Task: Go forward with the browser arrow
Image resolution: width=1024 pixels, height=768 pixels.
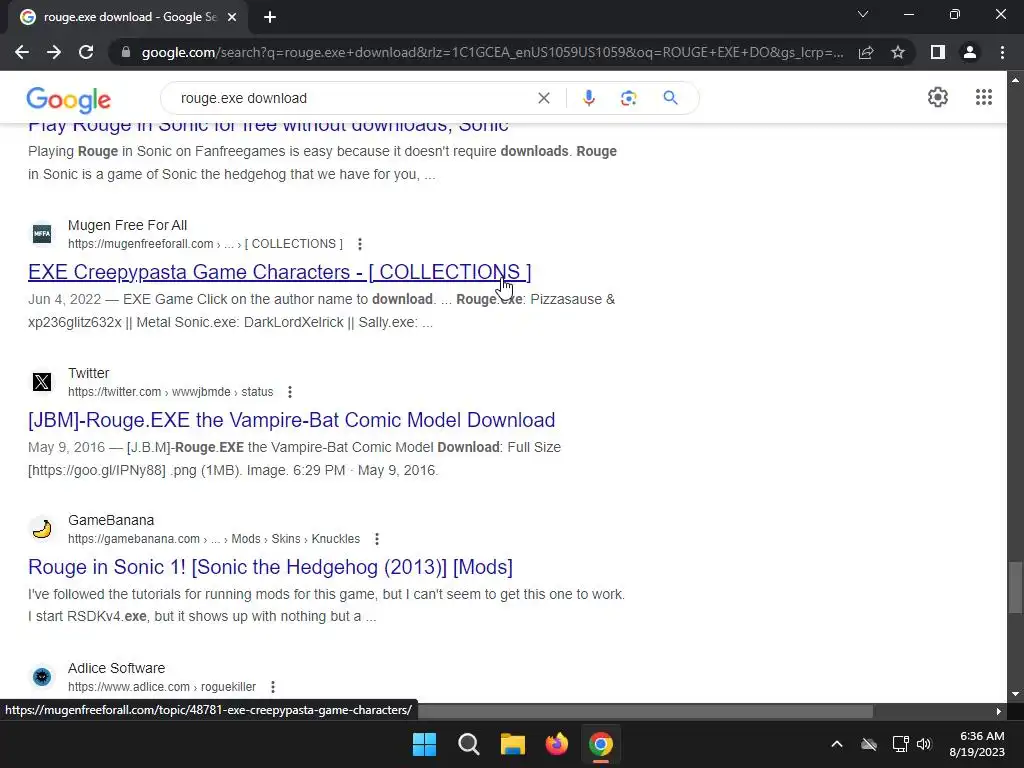Action: (x=54, y=52)
